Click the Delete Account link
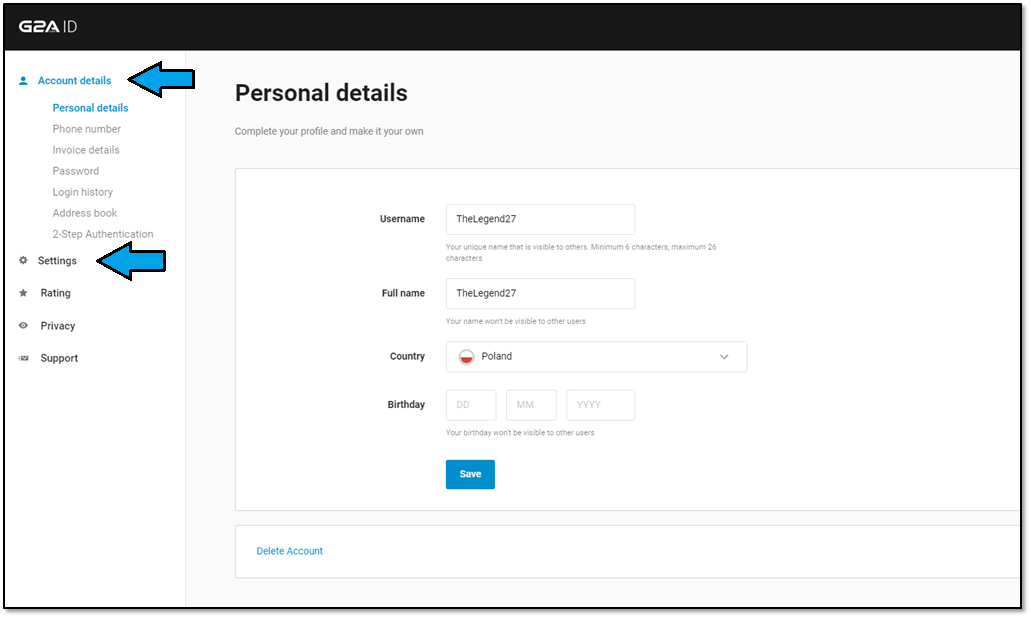Viewport: 1031px width, 618px height. [290, 551]
